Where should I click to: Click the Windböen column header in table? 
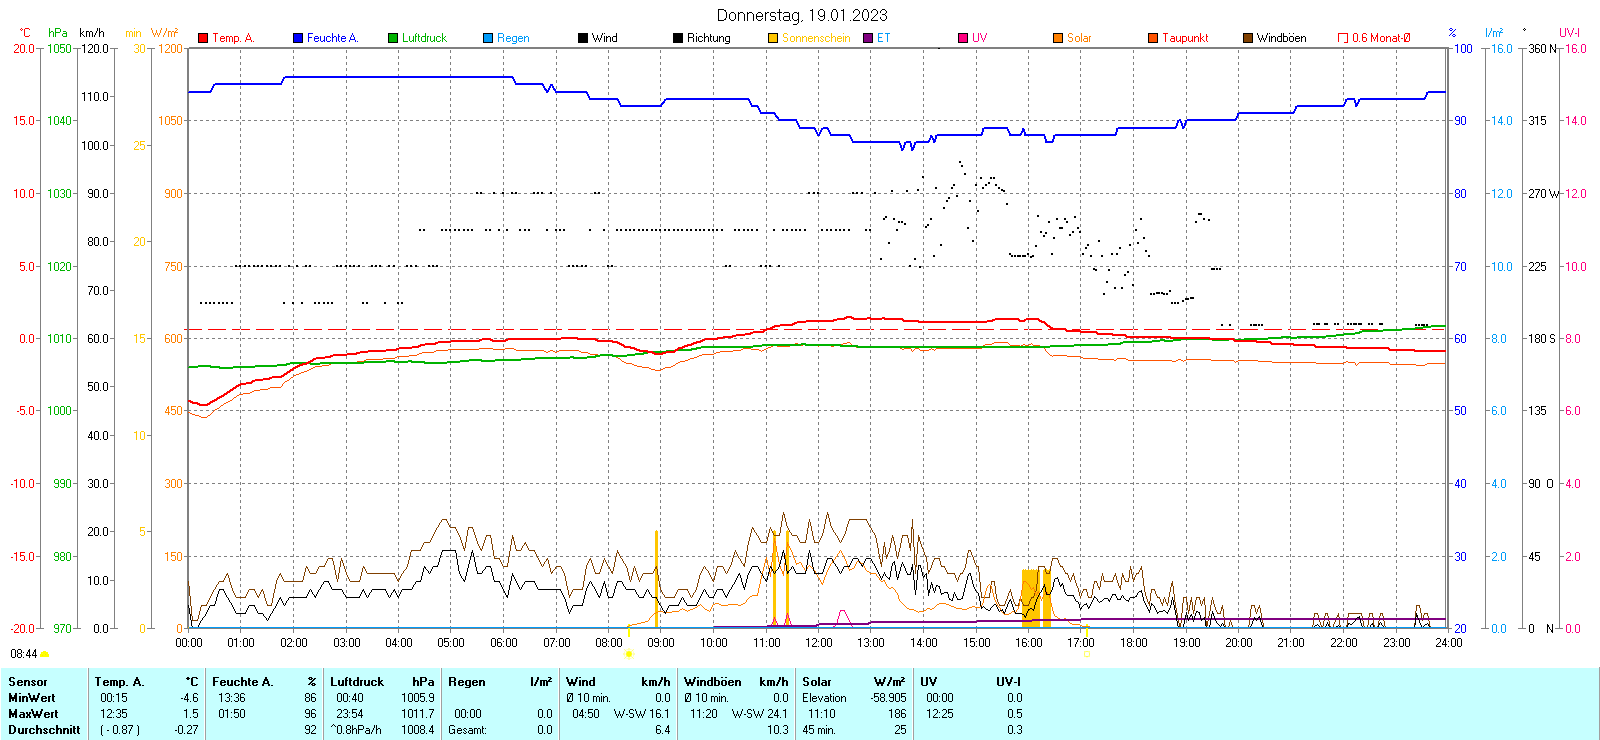tap(713, 682)
